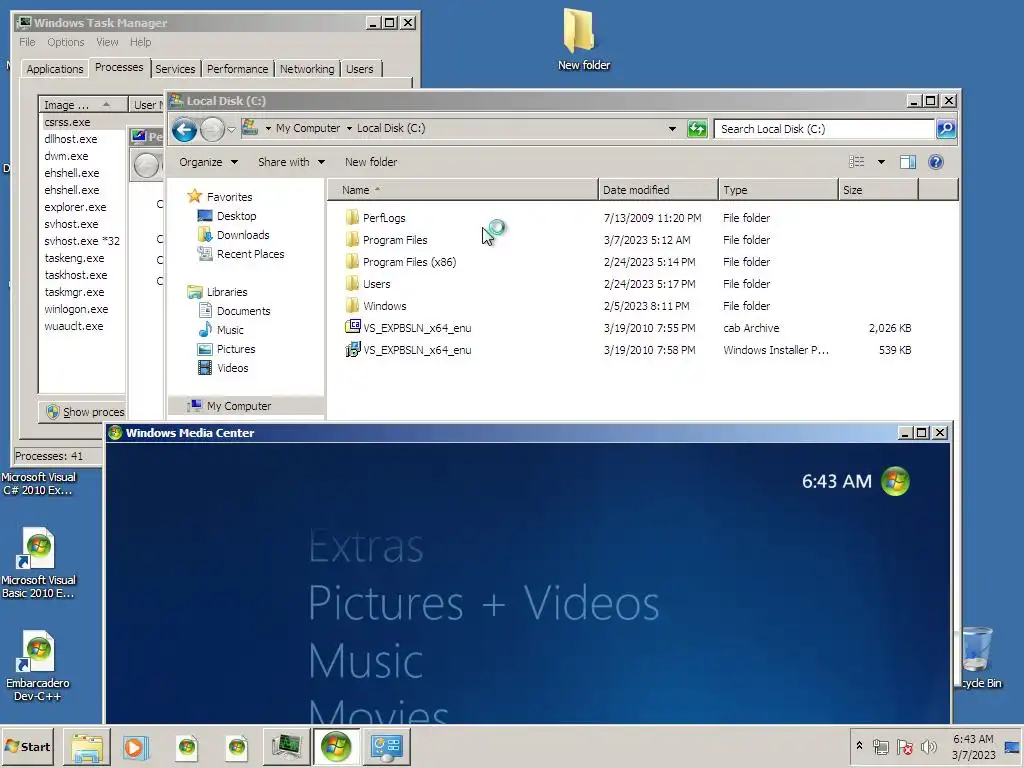The image size is (1024, 768).
Task: Click the Start button
Action: click(28, 747)
